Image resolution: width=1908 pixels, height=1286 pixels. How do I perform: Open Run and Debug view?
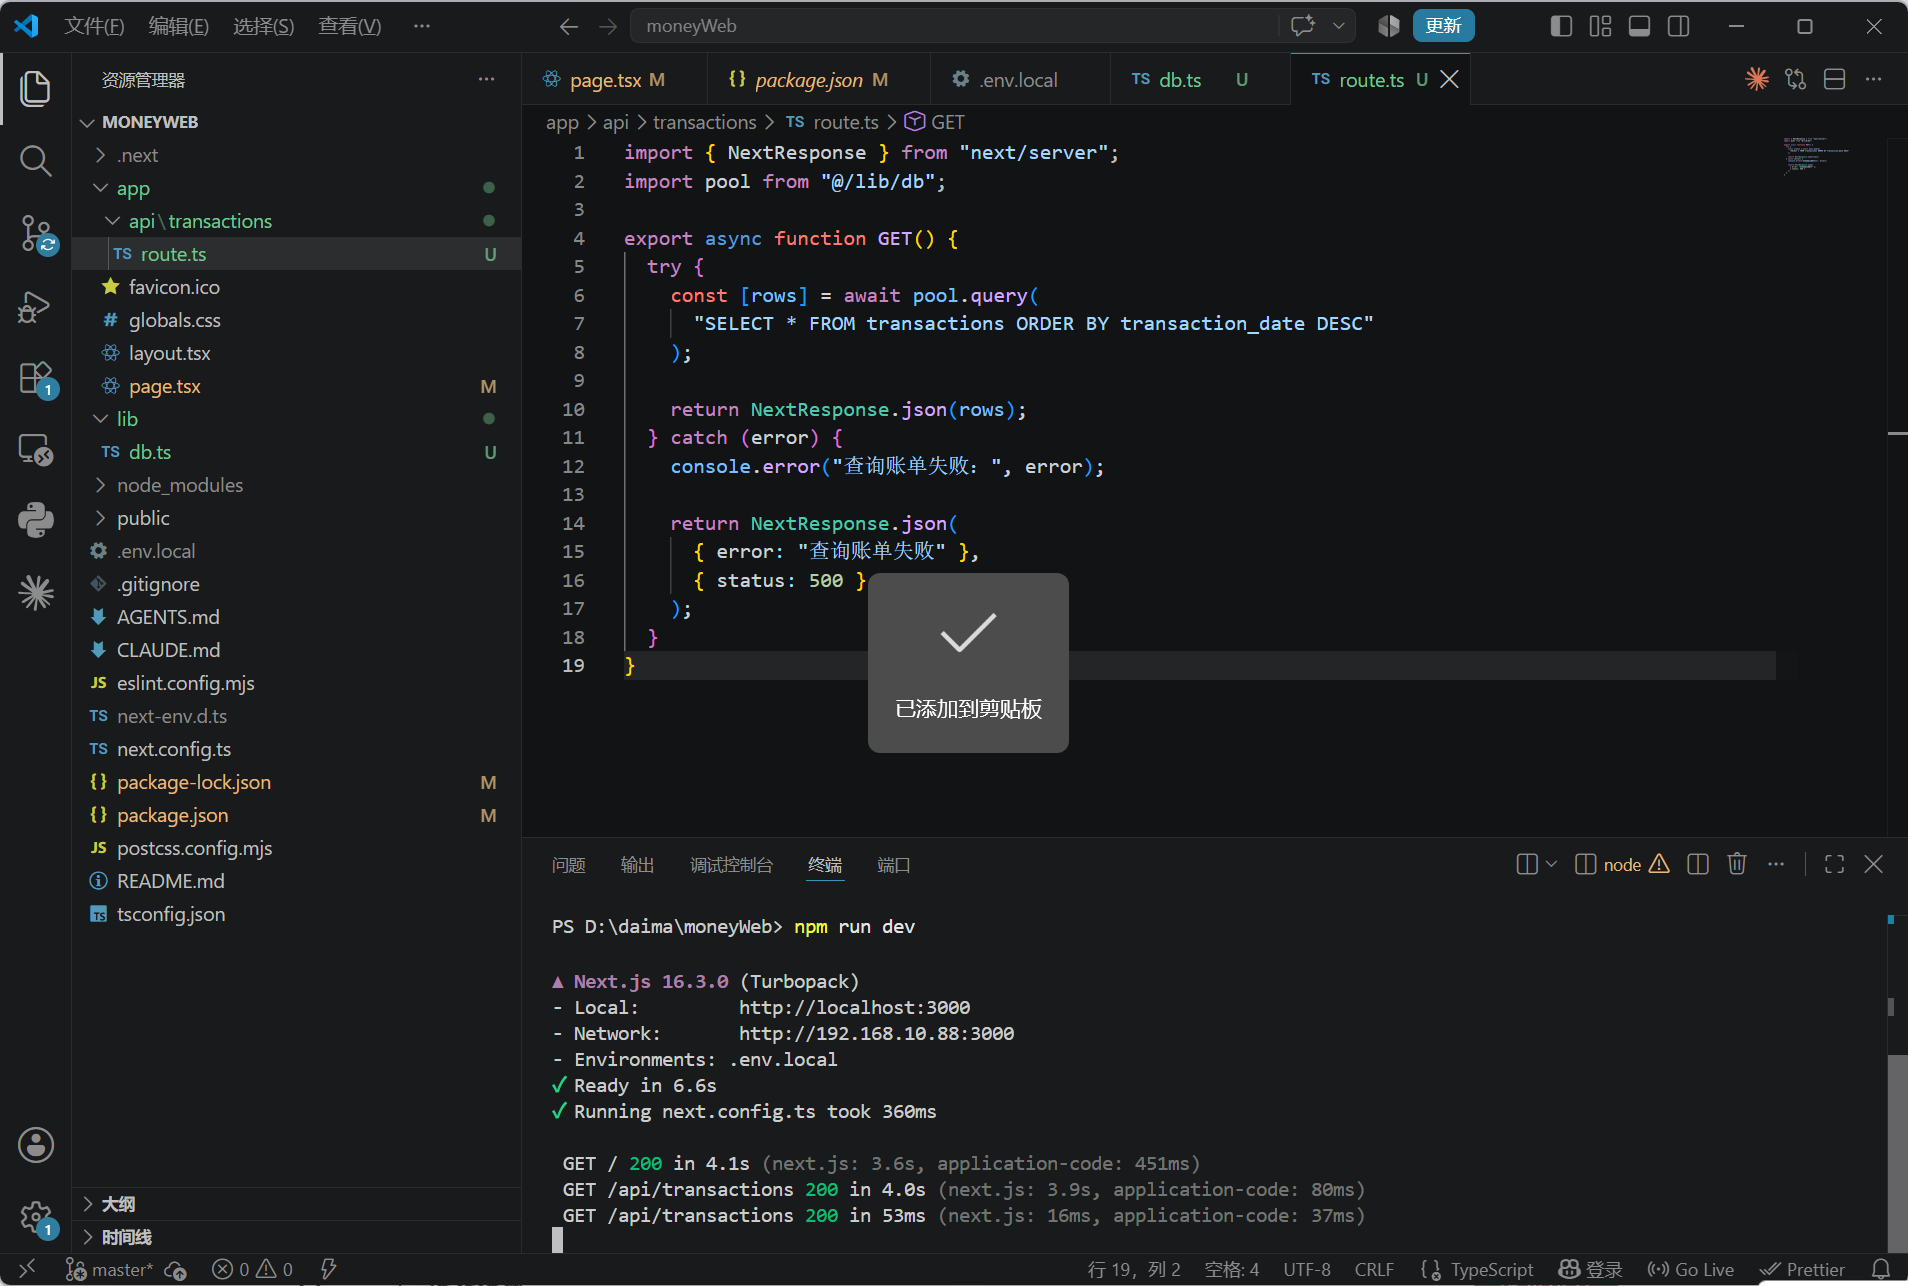tap(36, 306)
